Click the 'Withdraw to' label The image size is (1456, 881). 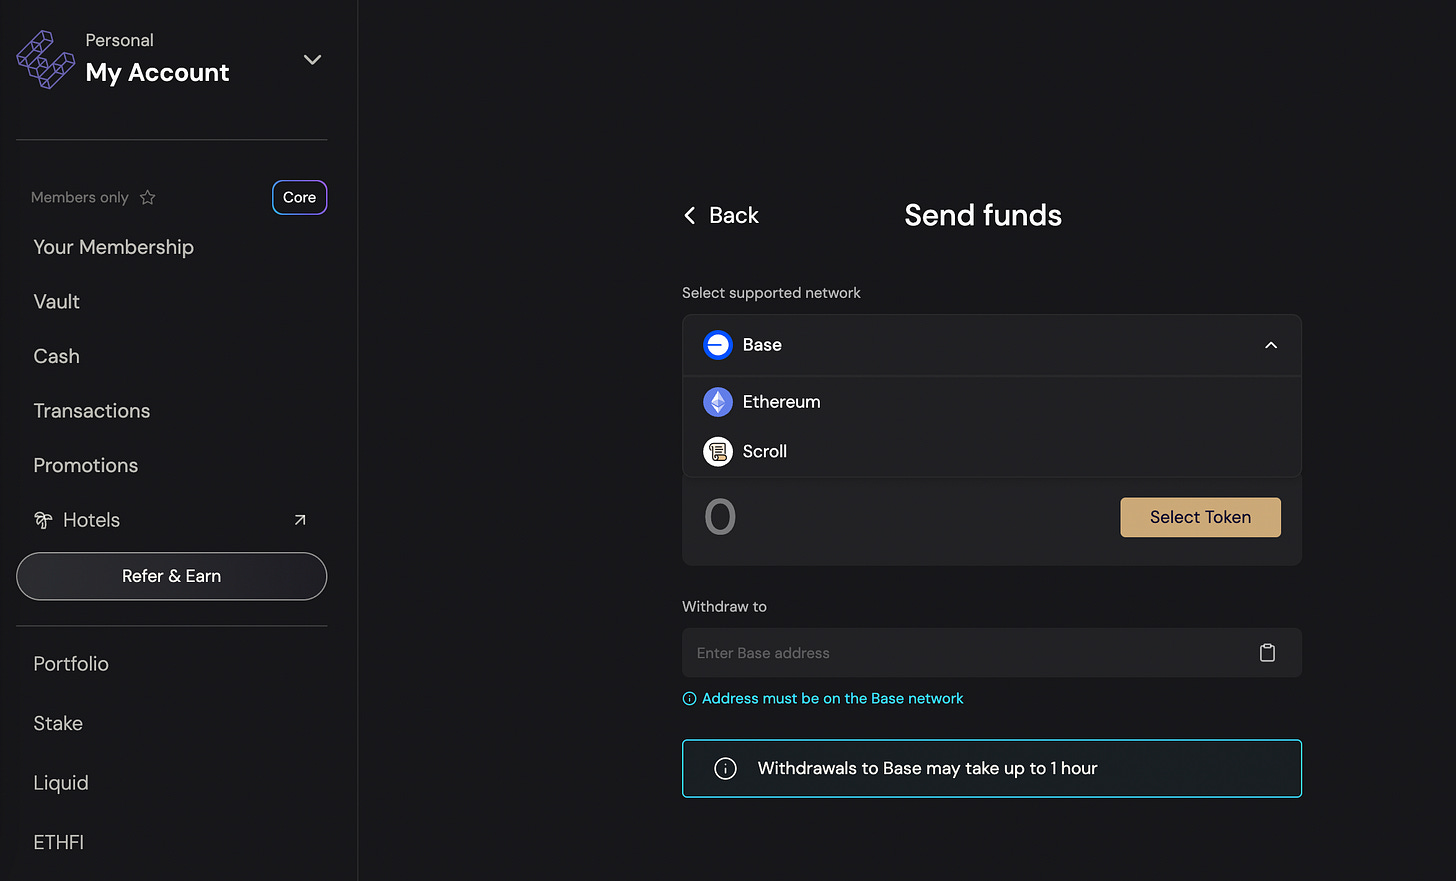[x=724, y=607]
